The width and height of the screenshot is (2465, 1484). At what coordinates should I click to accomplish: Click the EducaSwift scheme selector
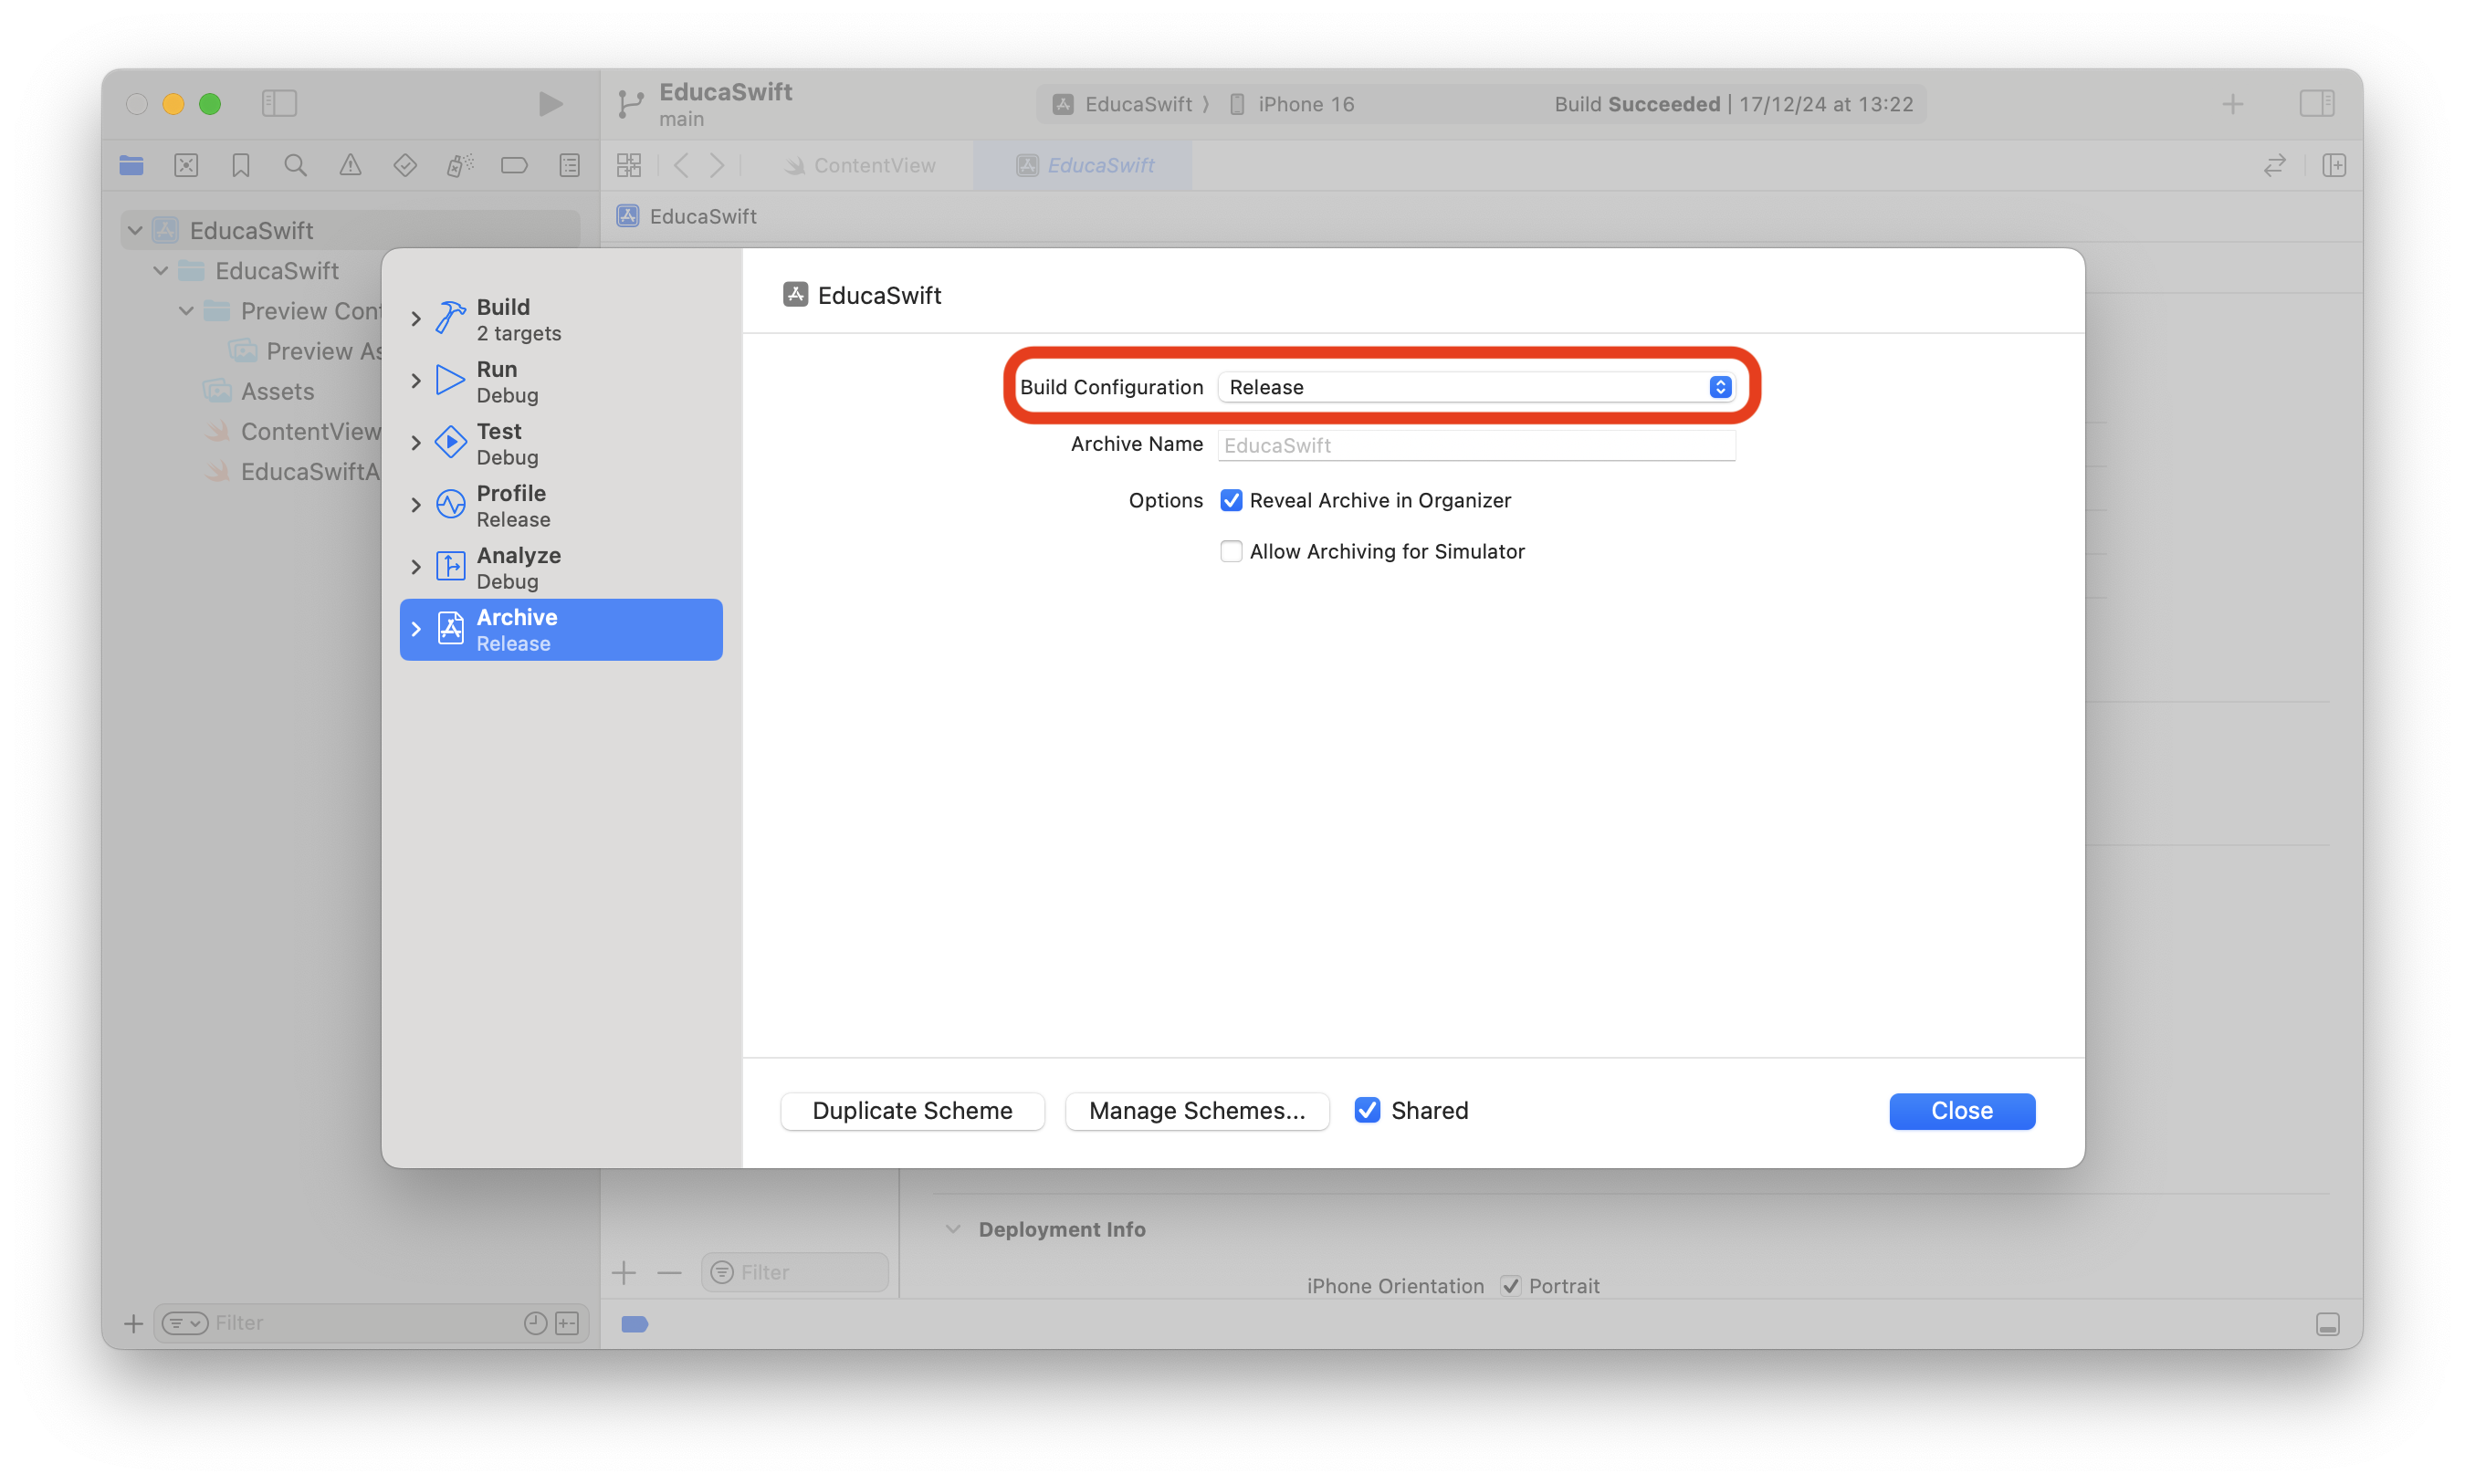click(1122, 104)
